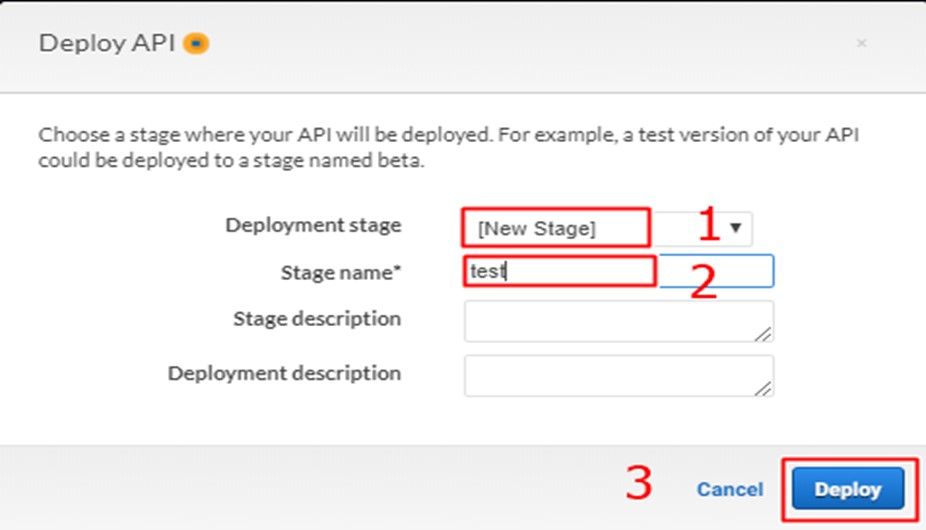Click the Deployment stage label
The height and width of the screenshot is (530, 926).
pyautogui.click(x=313, y=225)
